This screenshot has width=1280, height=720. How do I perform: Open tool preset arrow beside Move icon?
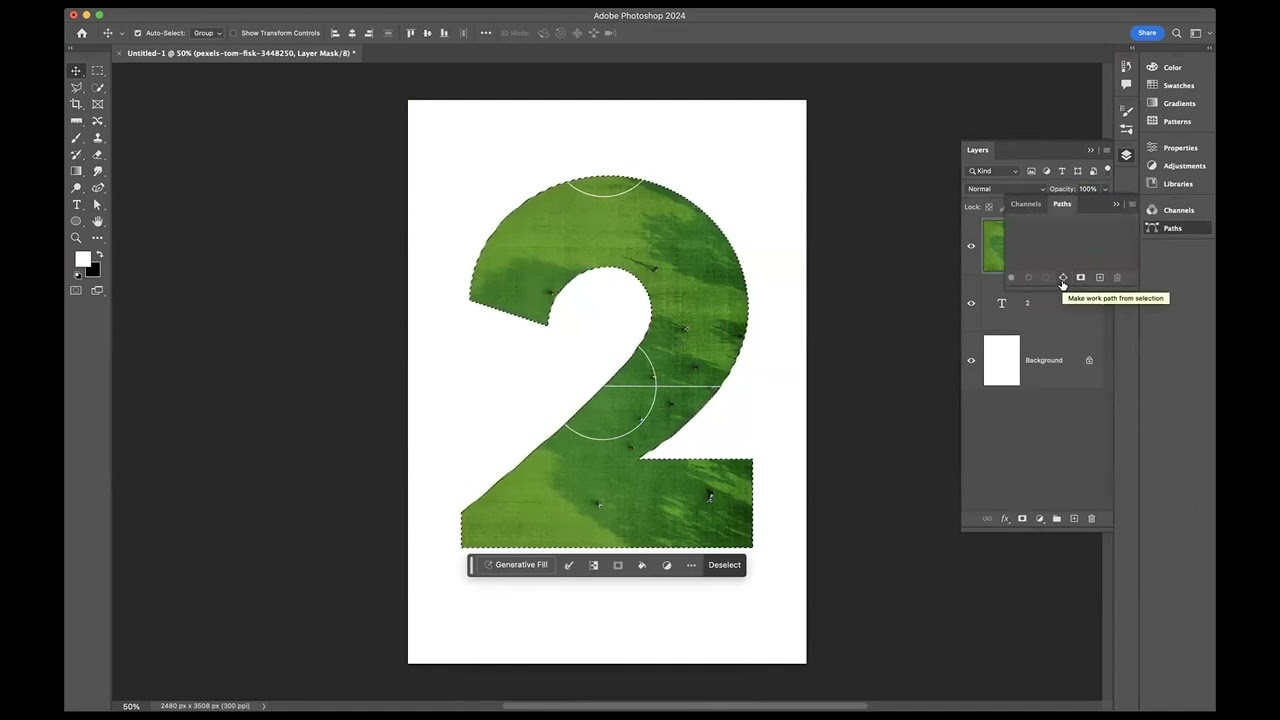point(122,33)
